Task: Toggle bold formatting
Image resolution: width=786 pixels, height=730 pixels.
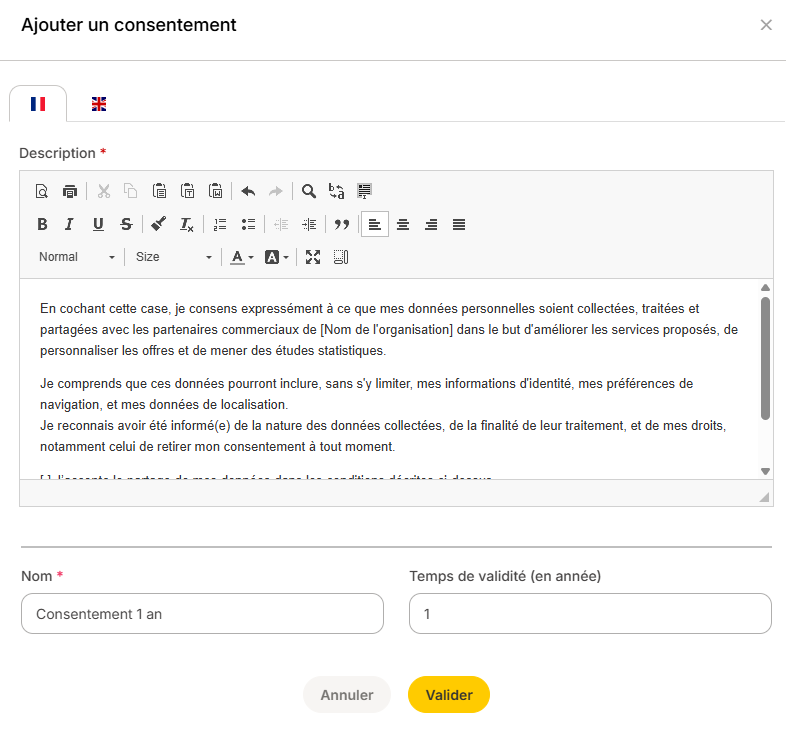Action: click(43, 224)
